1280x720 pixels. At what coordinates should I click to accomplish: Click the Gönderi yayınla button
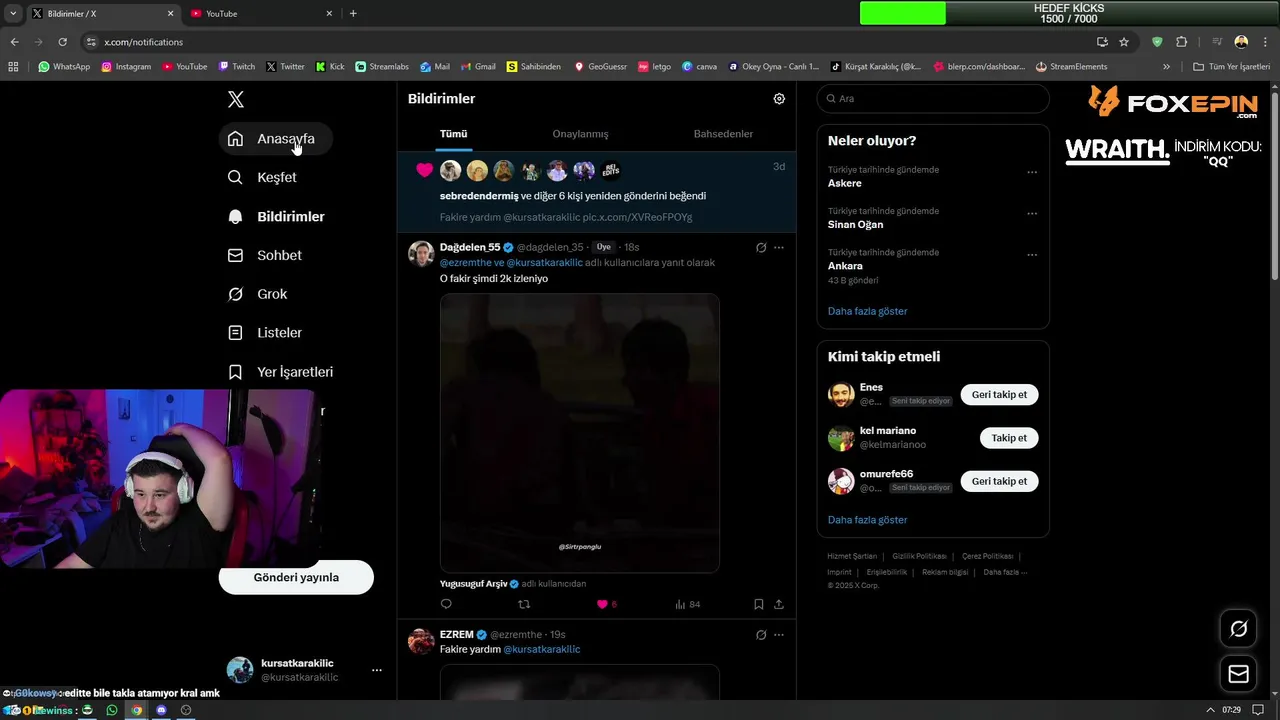click(x=296, y=577)
